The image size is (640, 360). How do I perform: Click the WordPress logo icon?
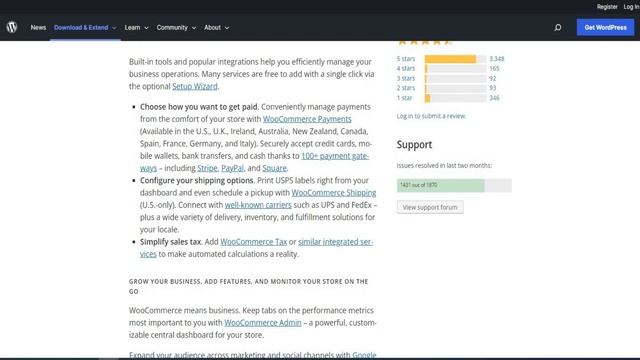pos(12,27)
